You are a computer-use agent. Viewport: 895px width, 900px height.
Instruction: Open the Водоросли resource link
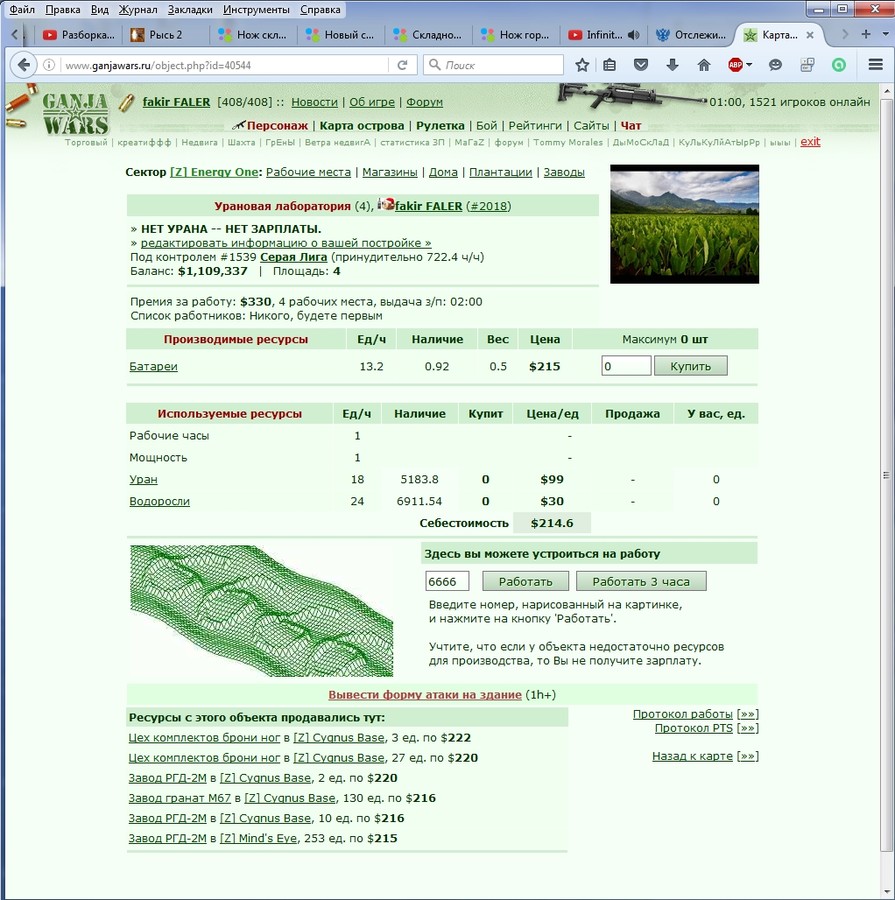click(x=159, y=501)
